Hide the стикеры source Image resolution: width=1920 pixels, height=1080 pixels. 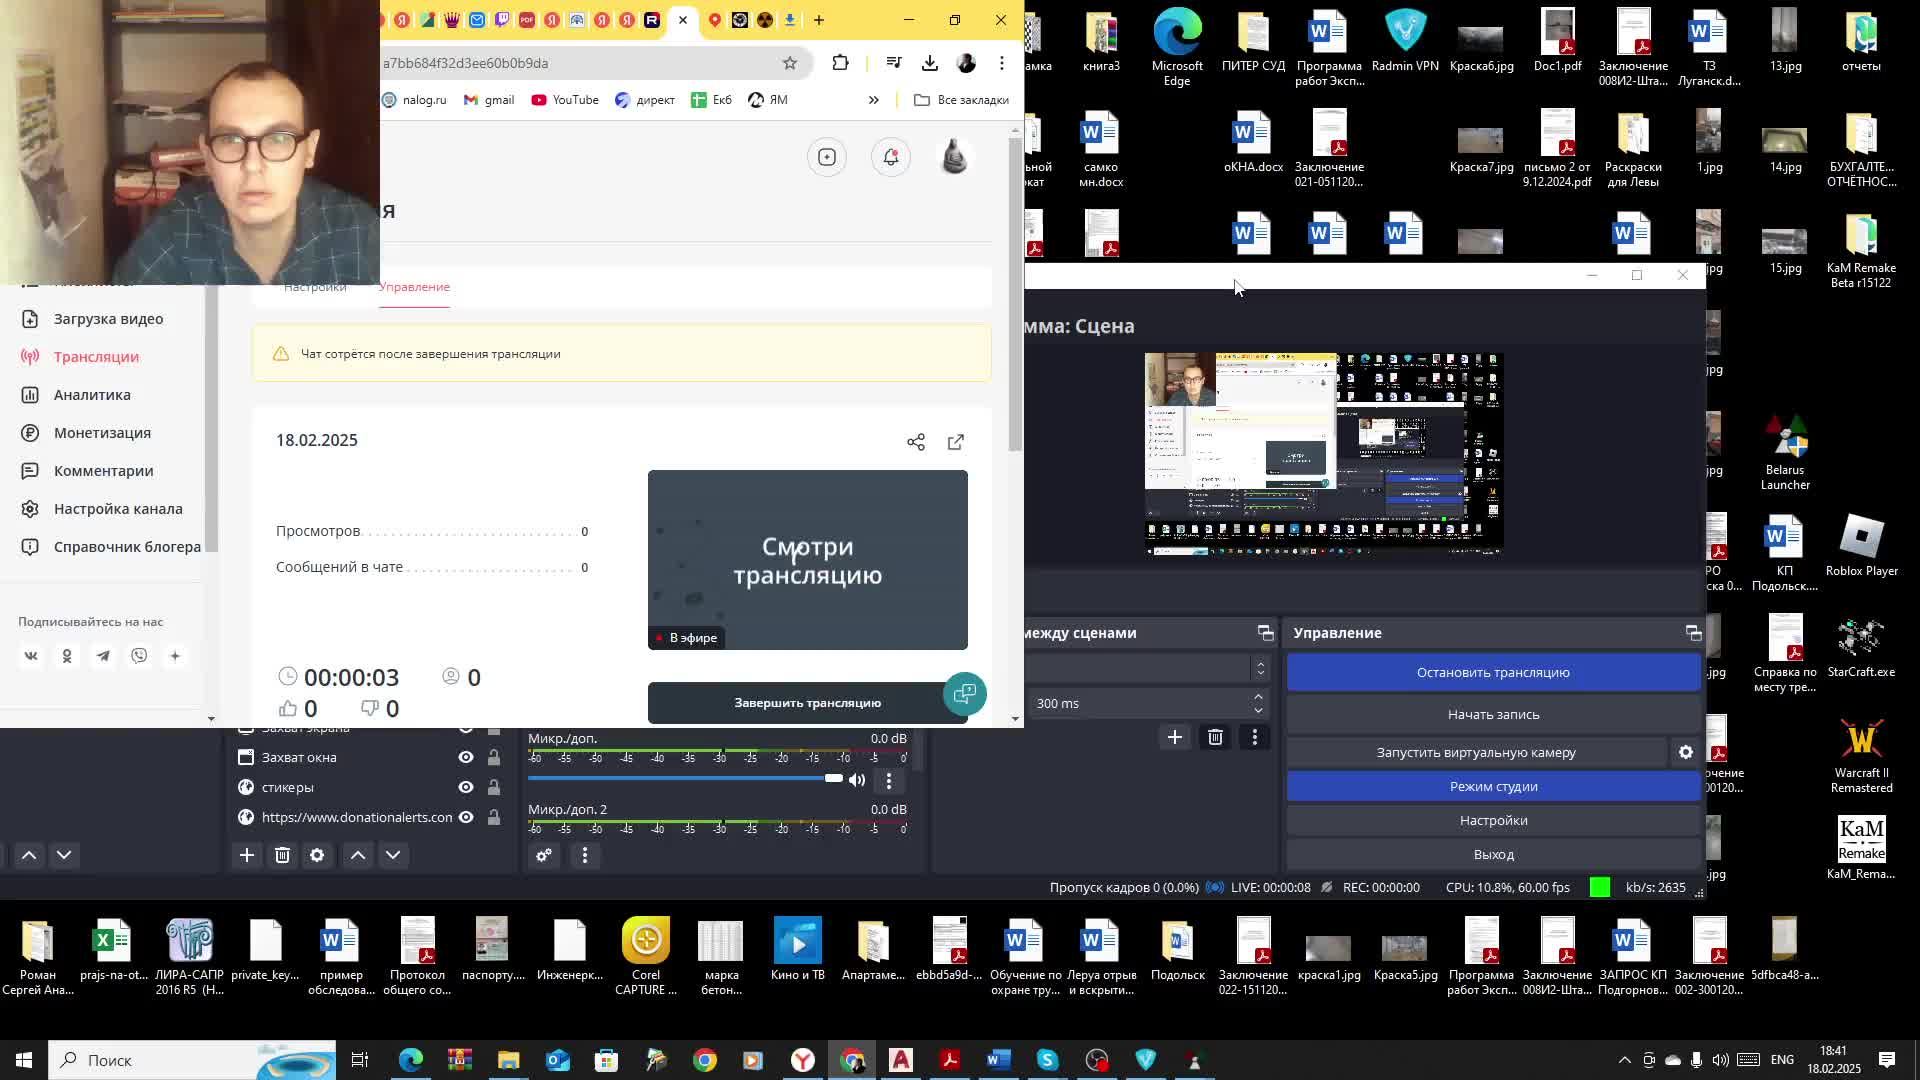pos(466,788)
